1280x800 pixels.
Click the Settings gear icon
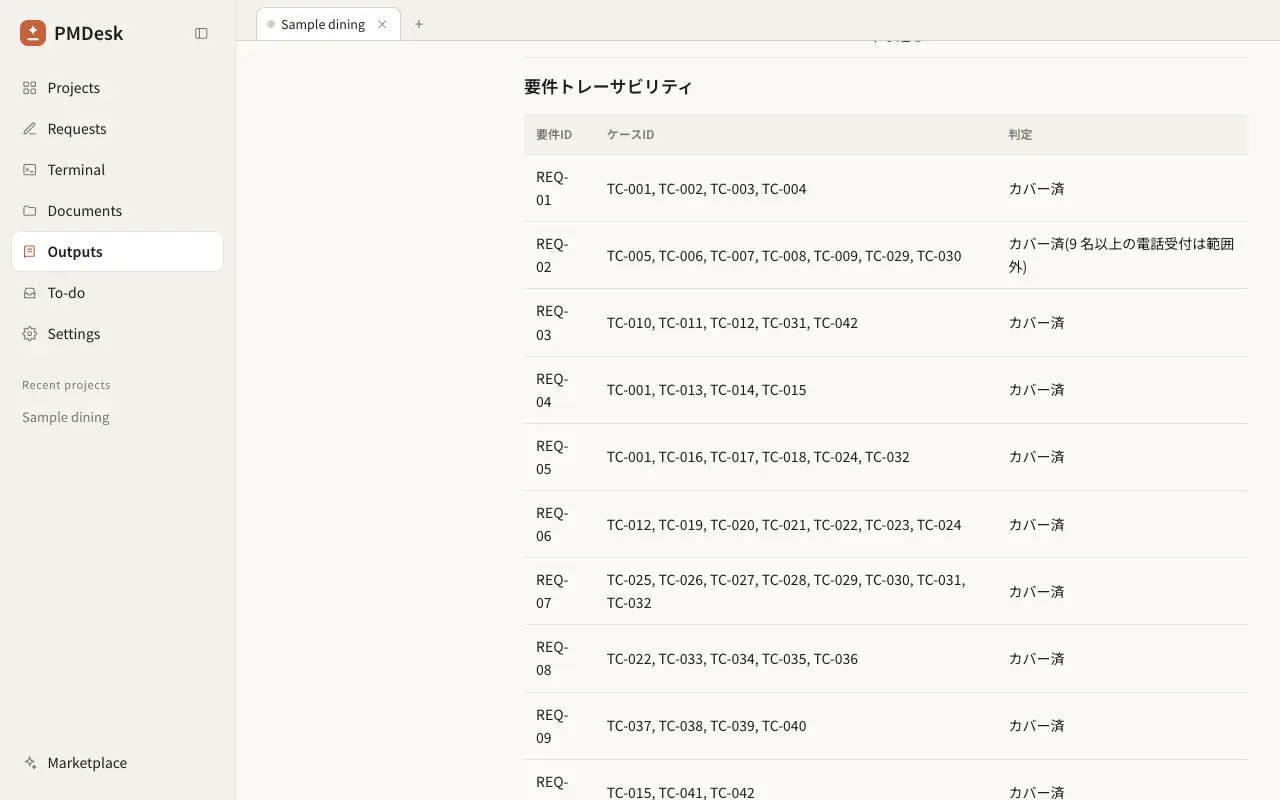click(x=30, y=334)
